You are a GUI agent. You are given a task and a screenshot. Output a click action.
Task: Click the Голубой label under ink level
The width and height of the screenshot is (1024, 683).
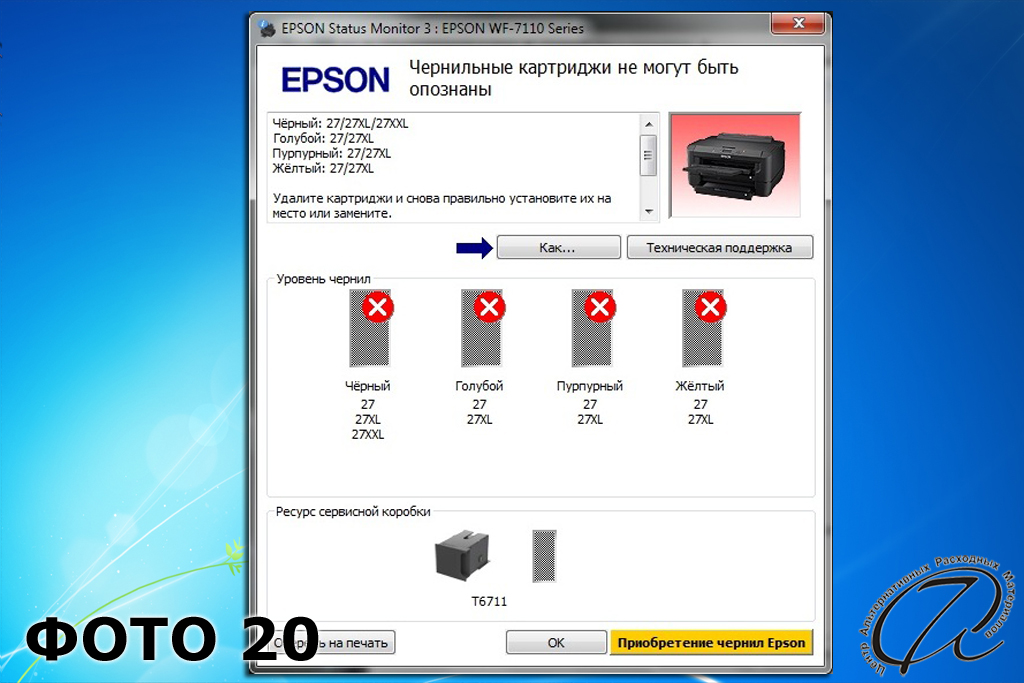click(479, 386)
